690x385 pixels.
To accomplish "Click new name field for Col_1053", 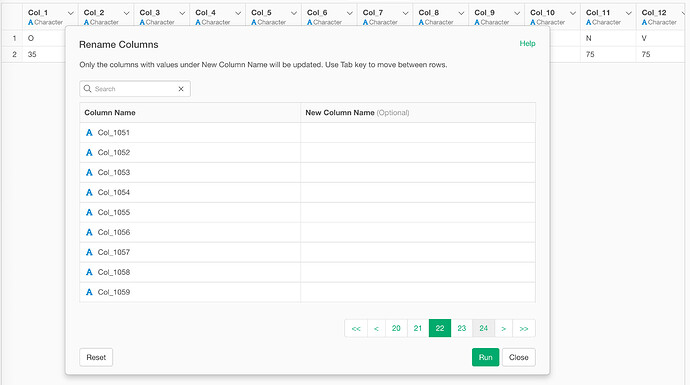I will (418, 172).
